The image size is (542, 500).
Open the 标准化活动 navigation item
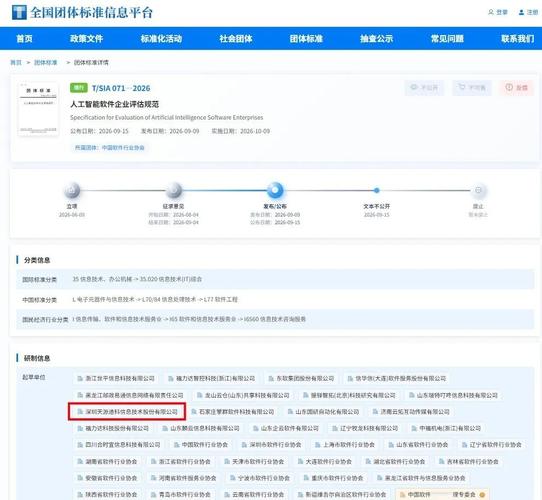[161, 38]
